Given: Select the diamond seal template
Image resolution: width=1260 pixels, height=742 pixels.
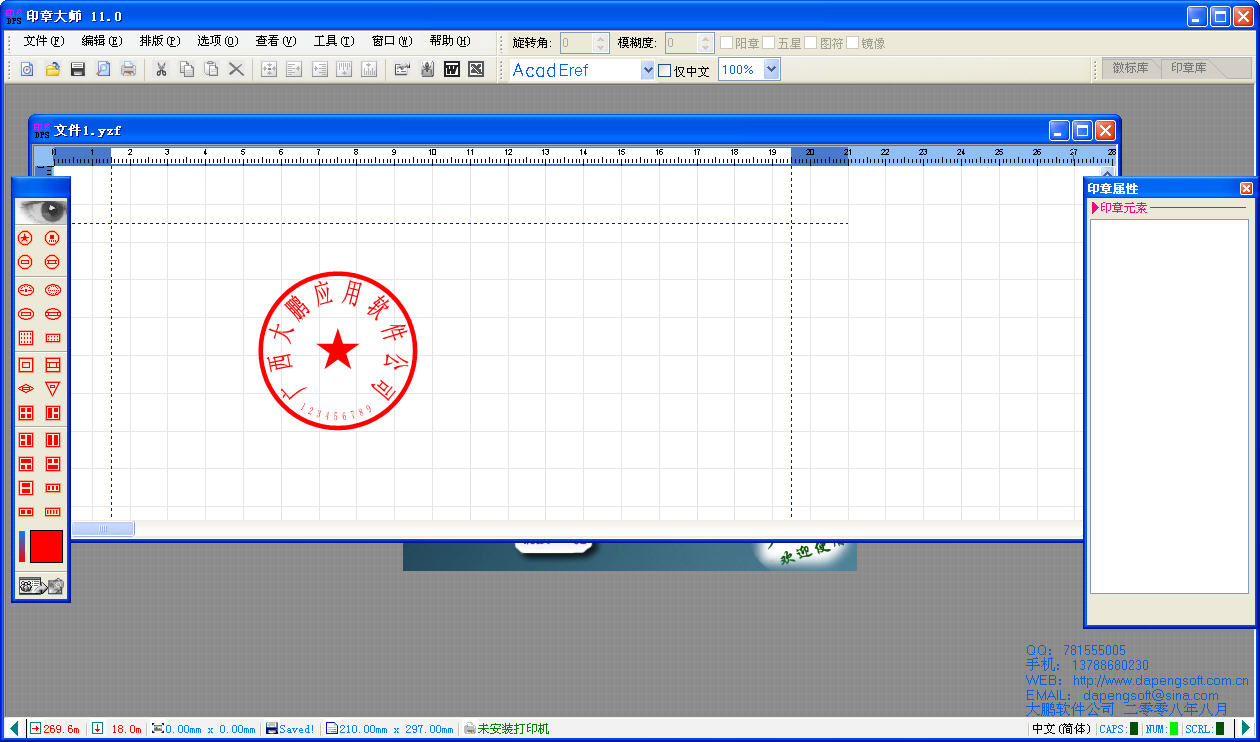Looking at the screenshot, I should (26, 388).
